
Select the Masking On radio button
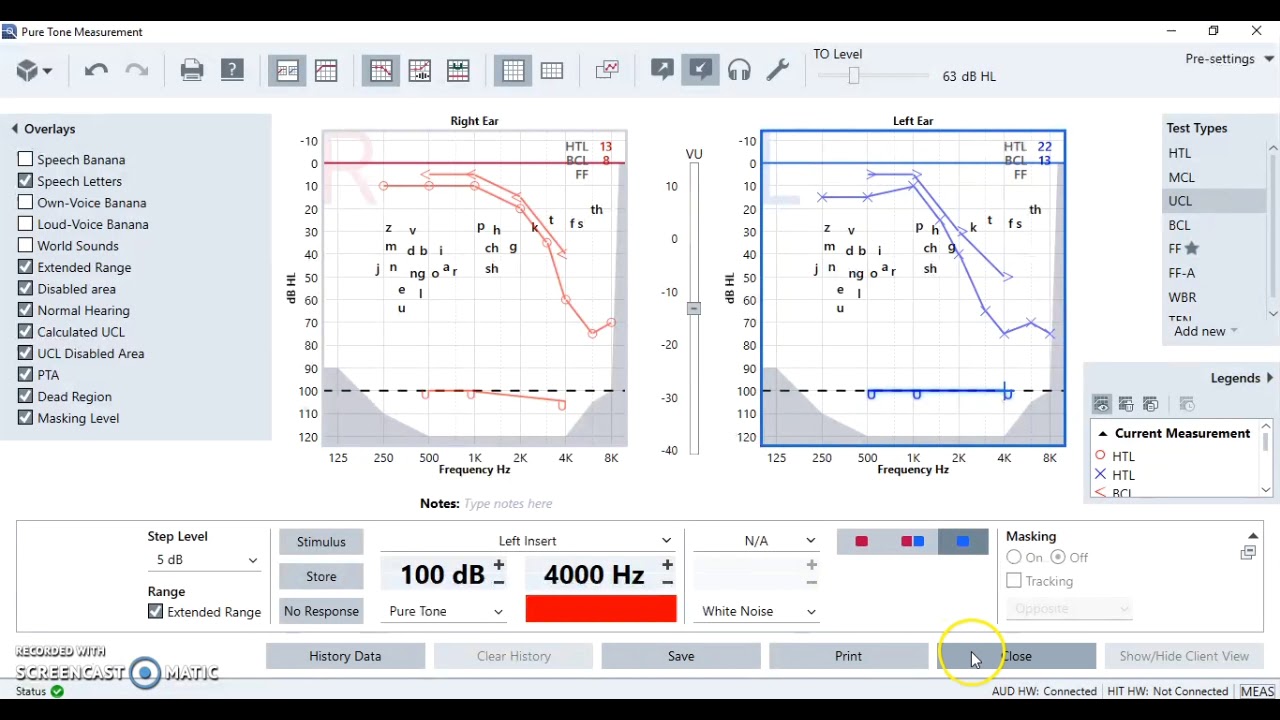[x=1014, y=557]
